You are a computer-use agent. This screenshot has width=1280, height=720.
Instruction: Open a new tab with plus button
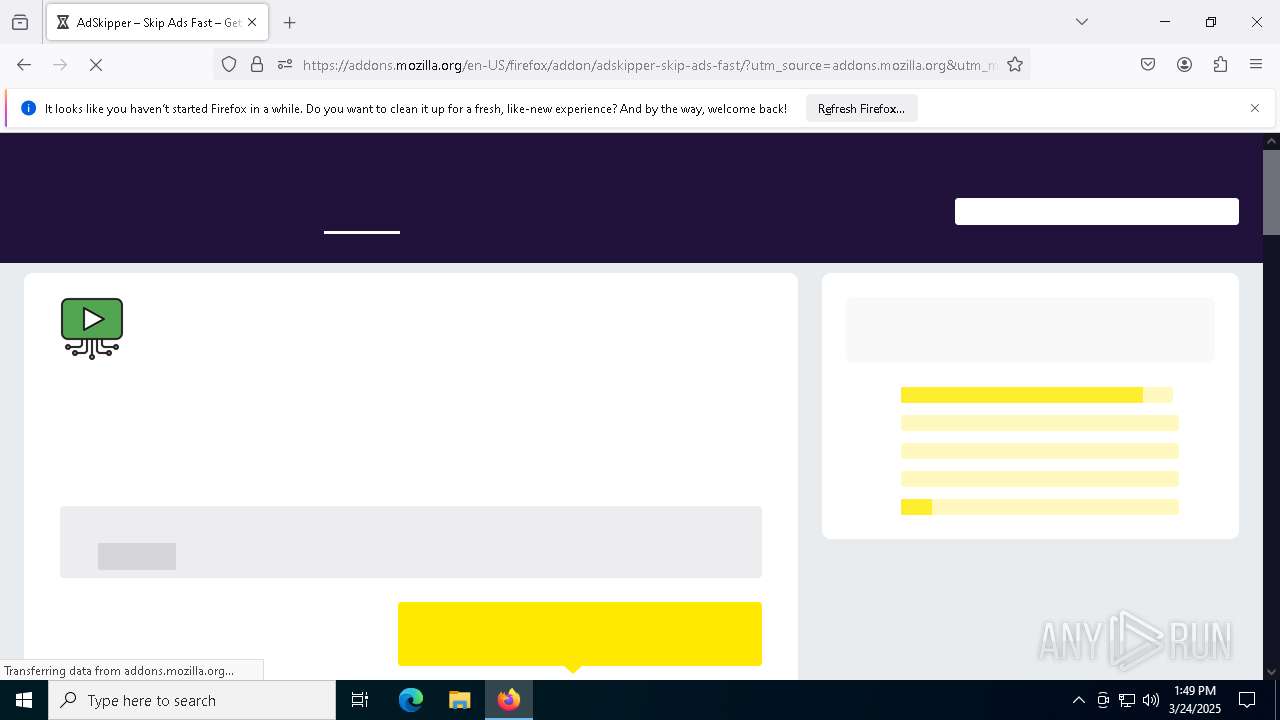(x=290, y=22)
